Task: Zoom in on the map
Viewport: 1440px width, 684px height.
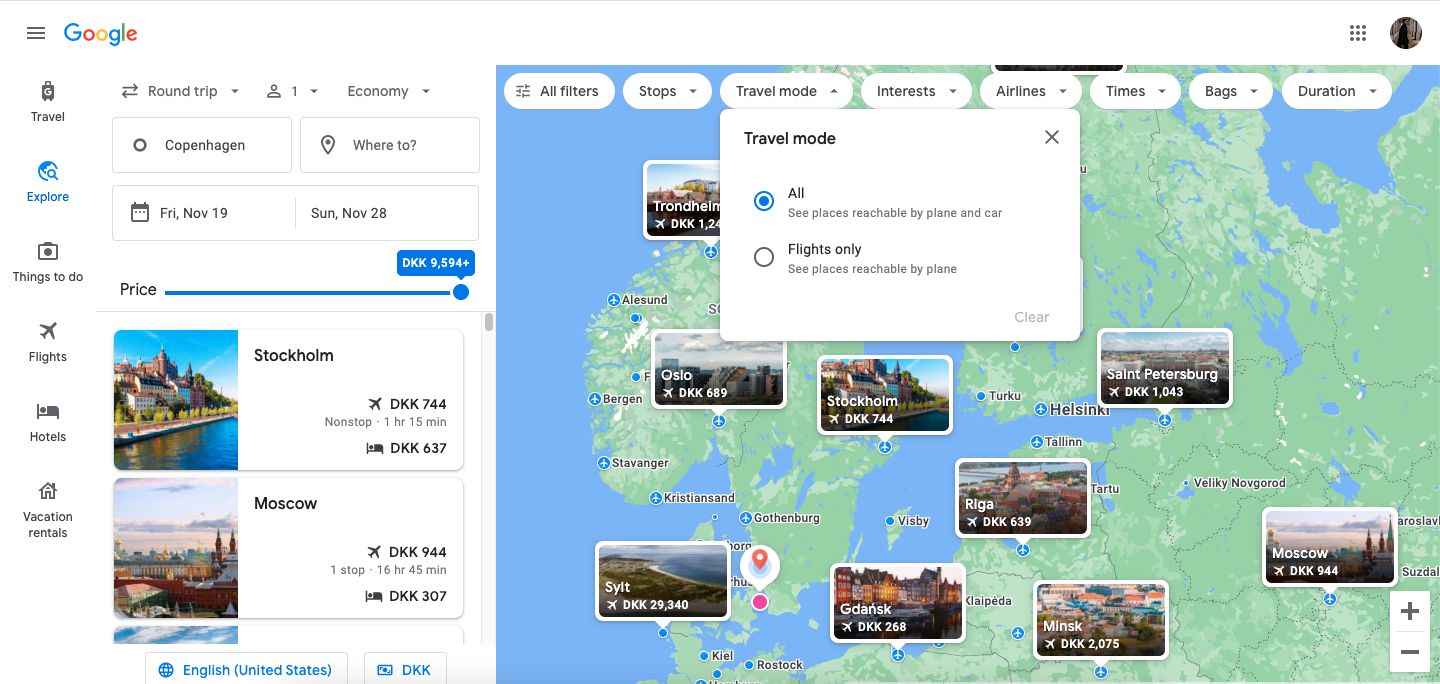Action: tap(1410, 611)
